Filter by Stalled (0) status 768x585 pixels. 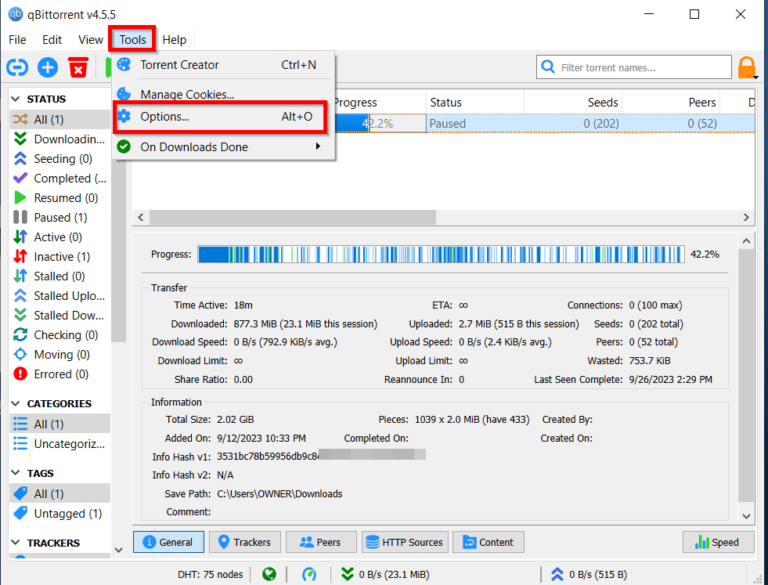coord(60,276)
